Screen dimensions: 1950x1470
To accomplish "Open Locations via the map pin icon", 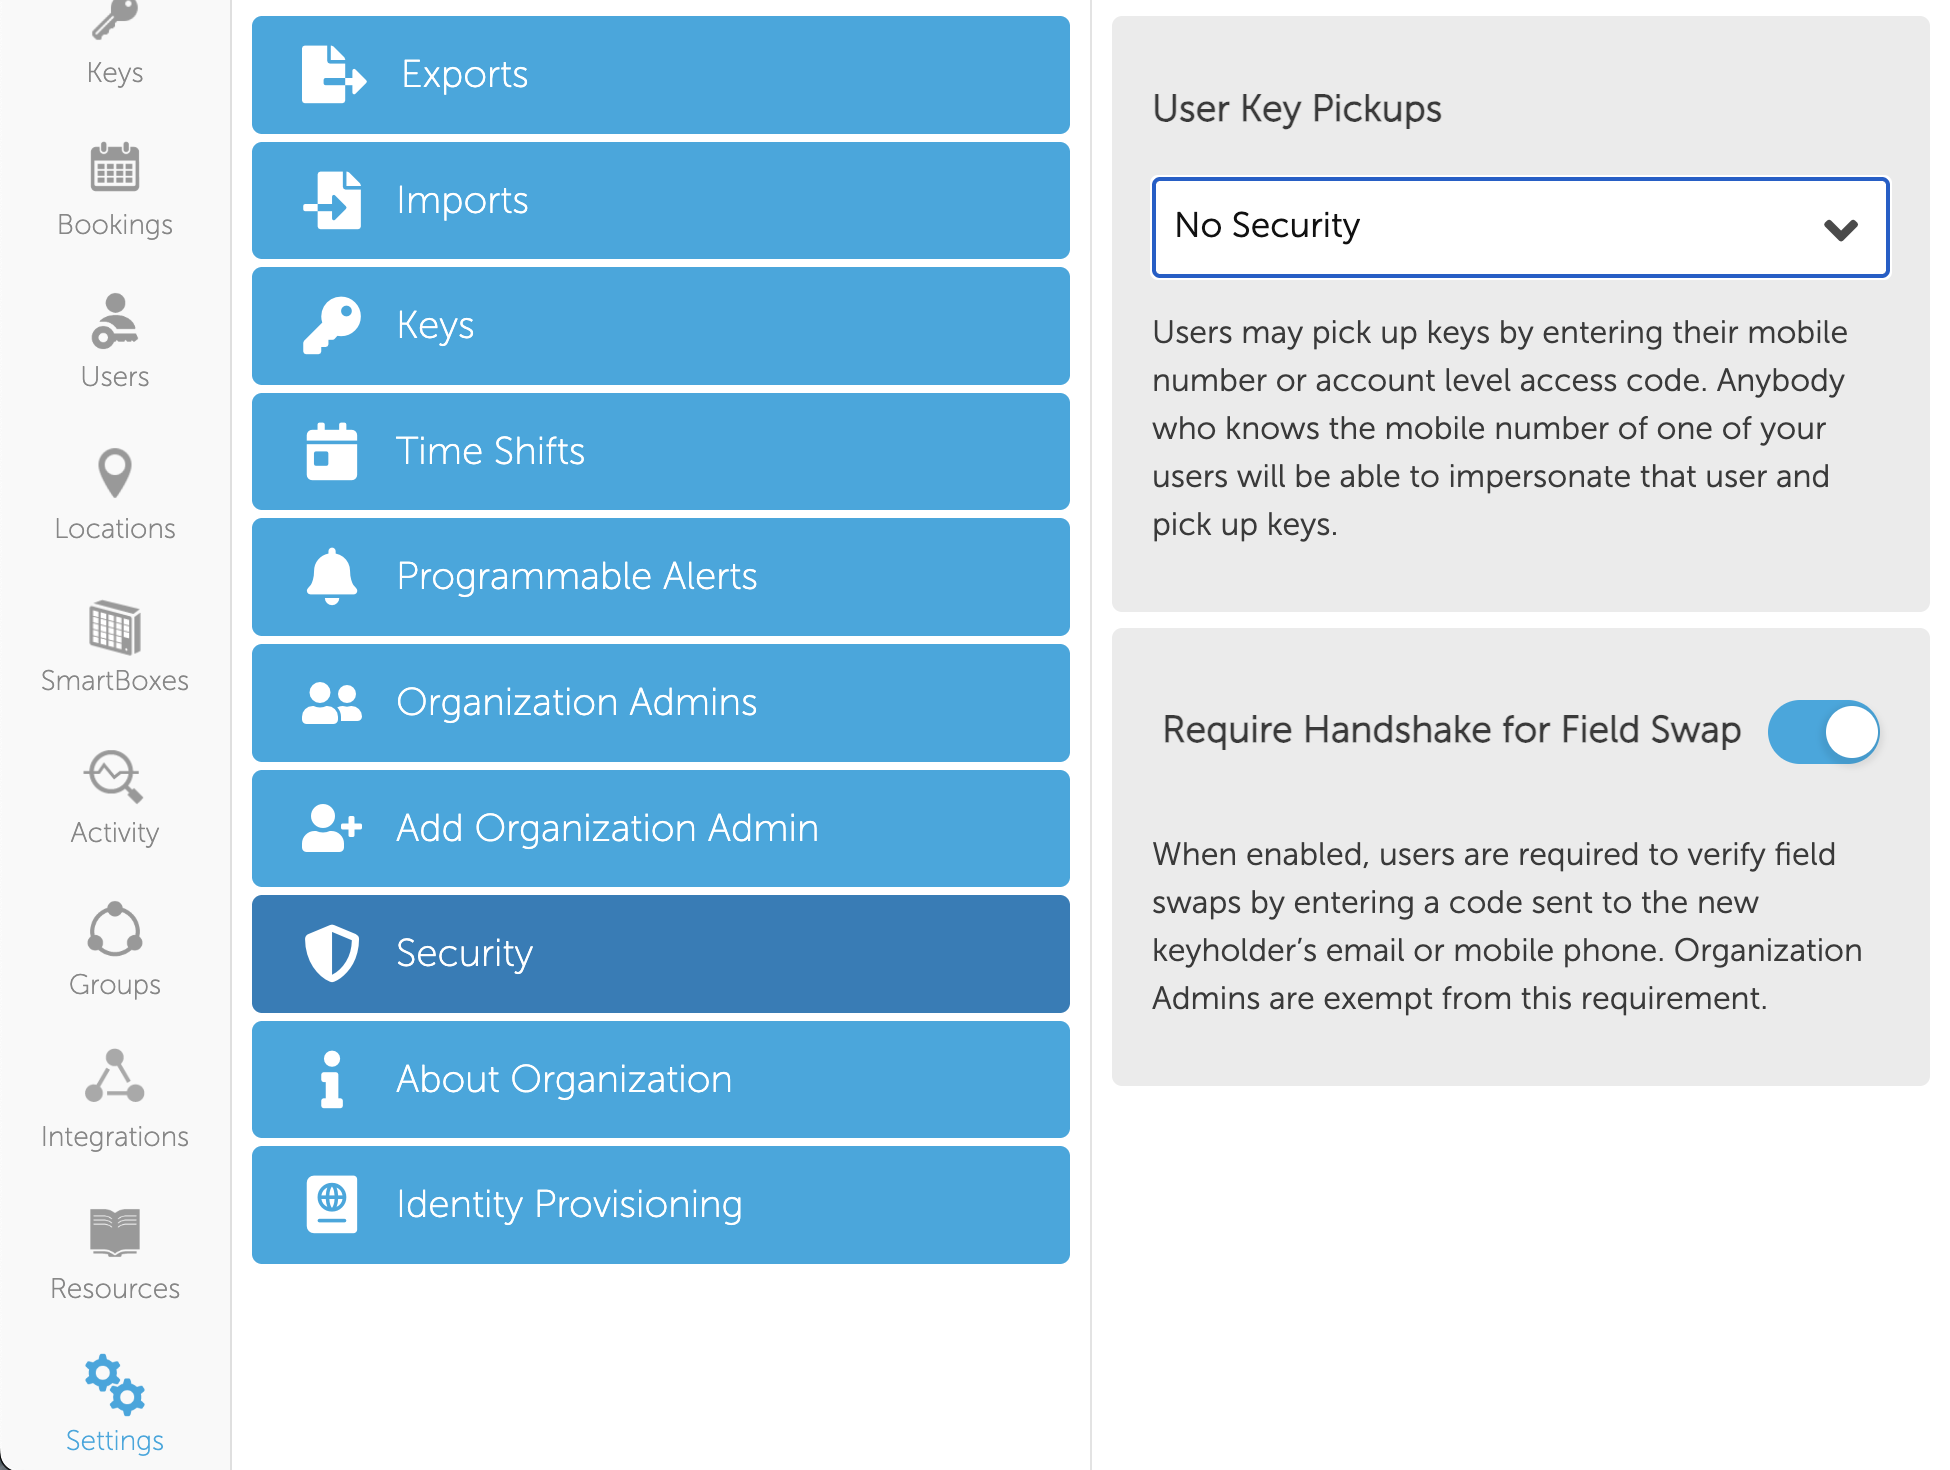I will coord(115,472).
